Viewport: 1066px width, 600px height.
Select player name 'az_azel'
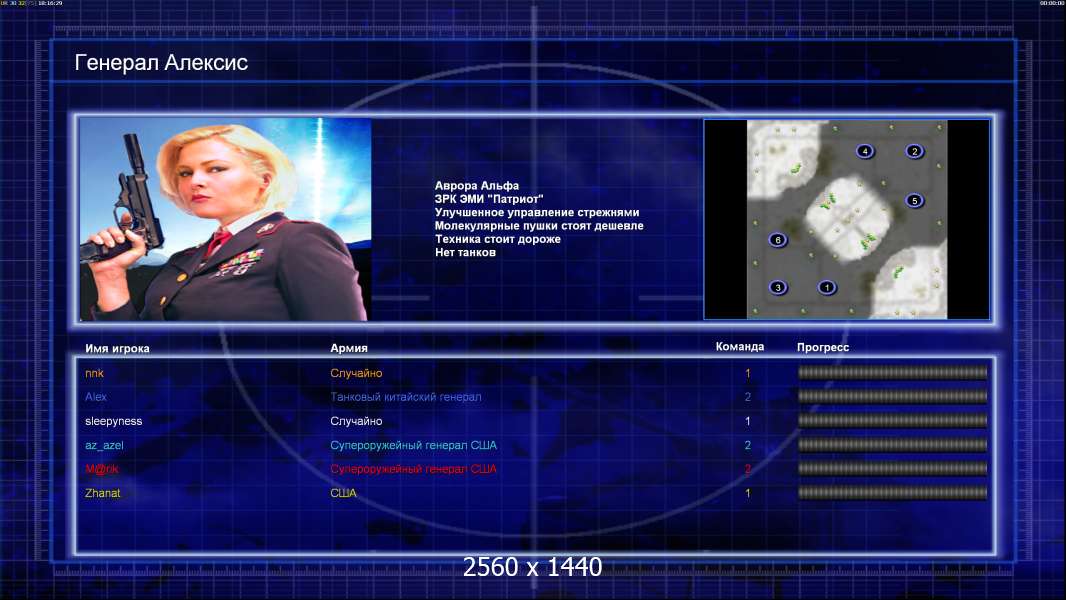[104, 445]
